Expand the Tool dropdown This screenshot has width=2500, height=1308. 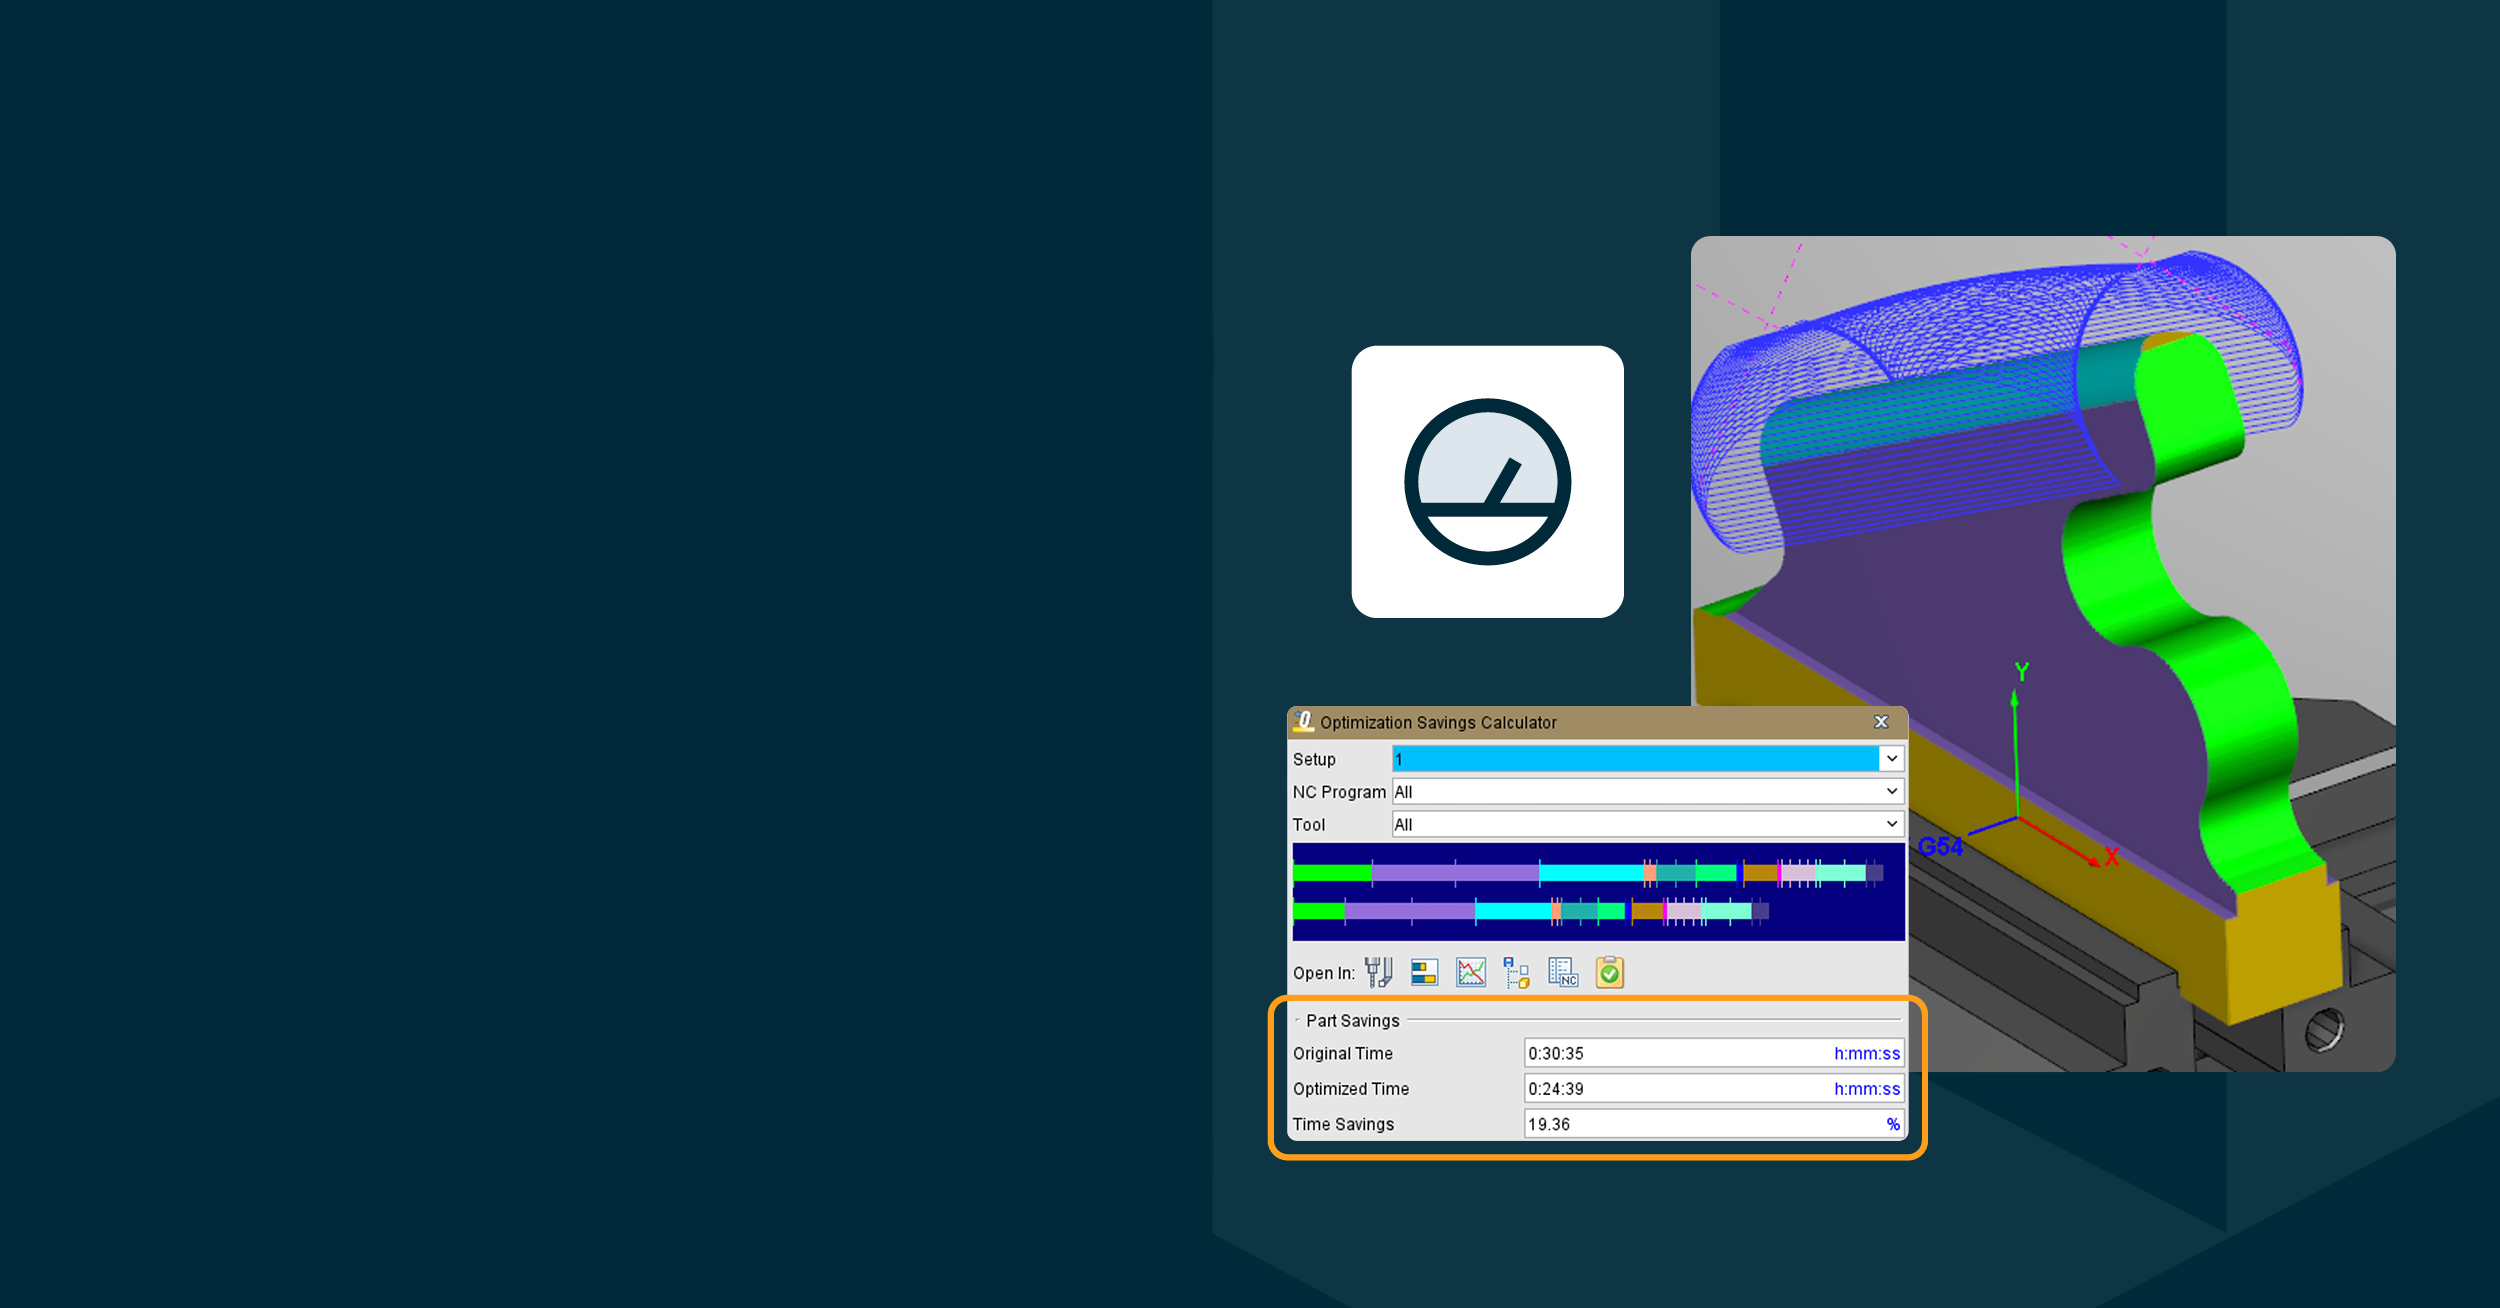[x=1891, y=824]
